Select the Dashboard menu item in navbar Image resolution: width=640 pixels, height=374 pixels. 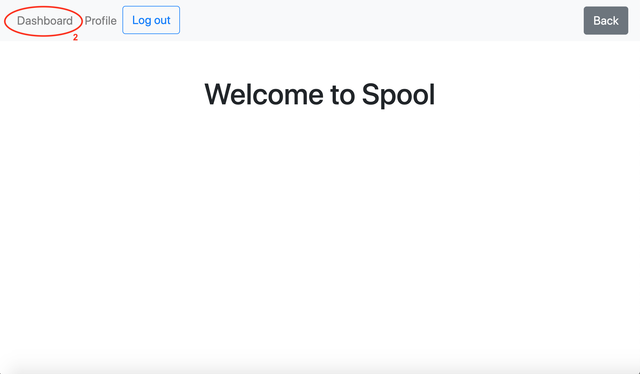[x=44, y=21]
